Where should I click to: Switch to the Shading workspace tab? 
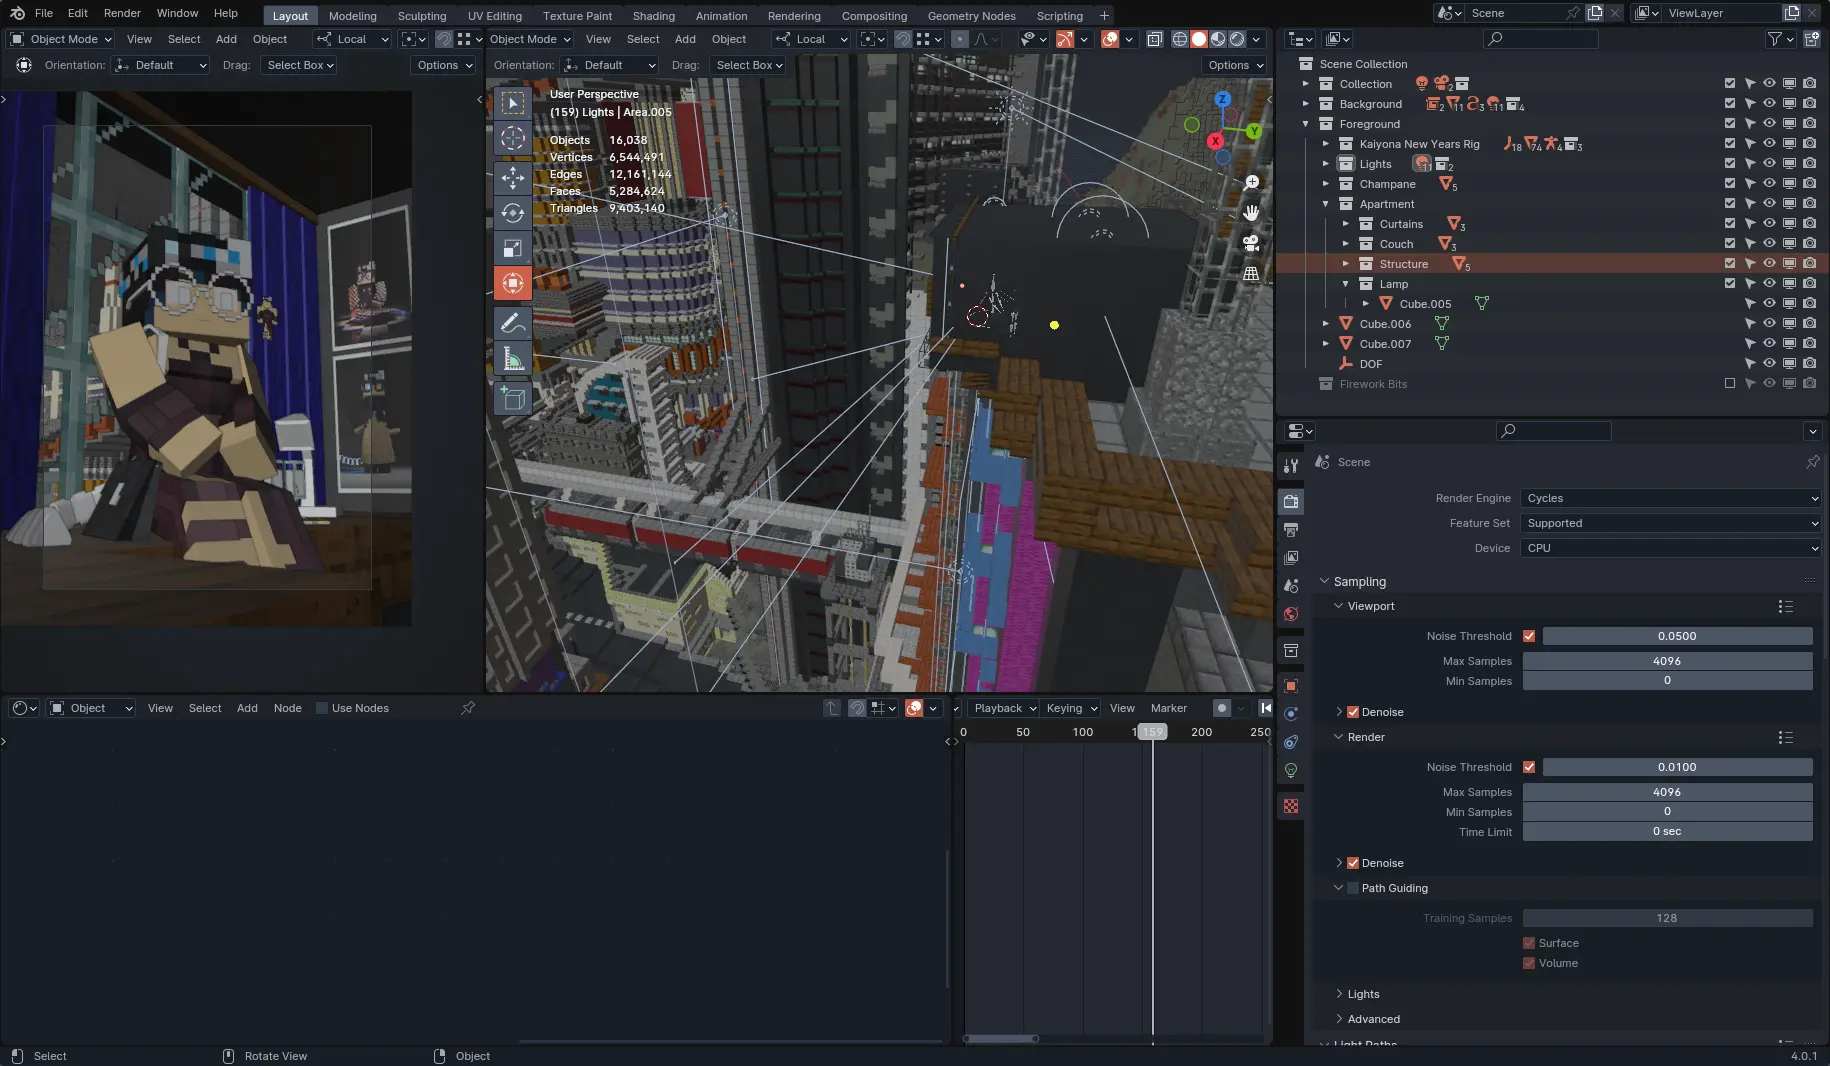[x=653, y=16]
